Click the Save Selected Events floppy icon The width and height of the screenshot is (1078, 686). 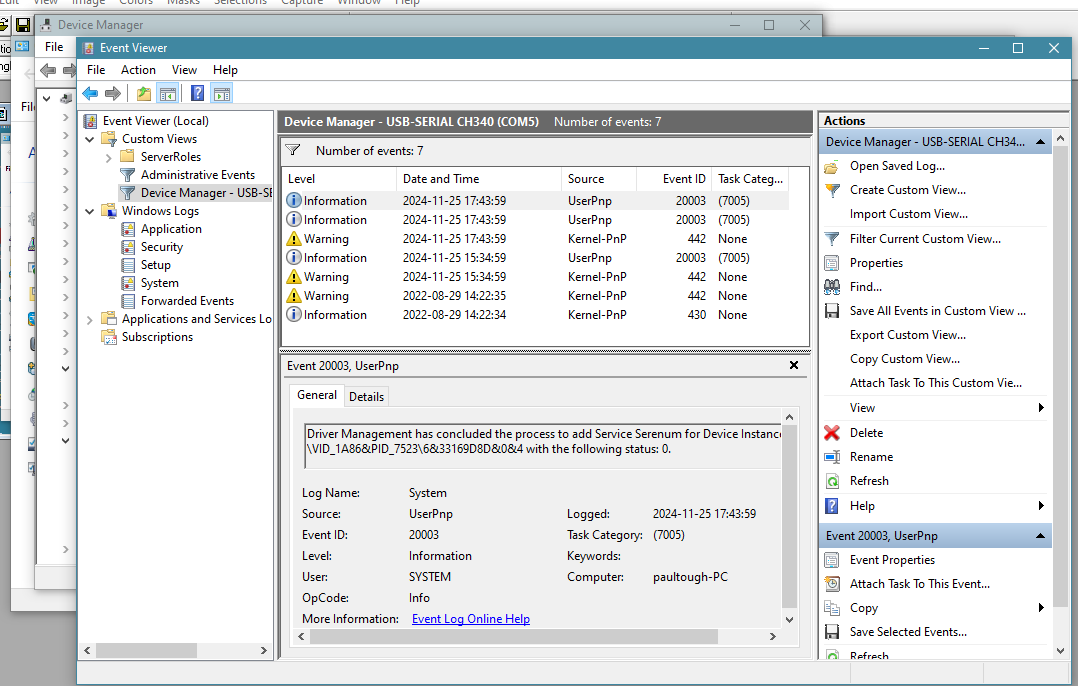point(832,632)
